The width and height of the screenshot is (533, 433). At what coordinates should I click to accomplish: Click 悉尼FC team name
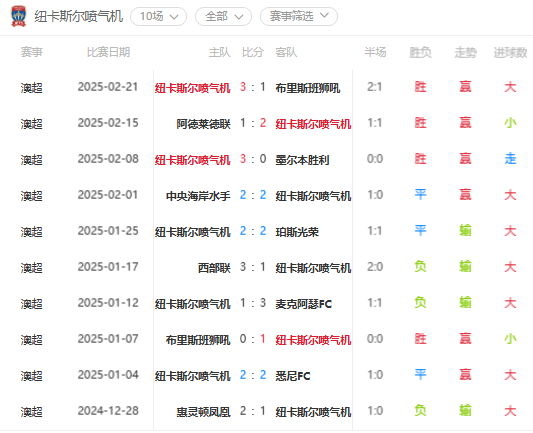pos(293,376)
